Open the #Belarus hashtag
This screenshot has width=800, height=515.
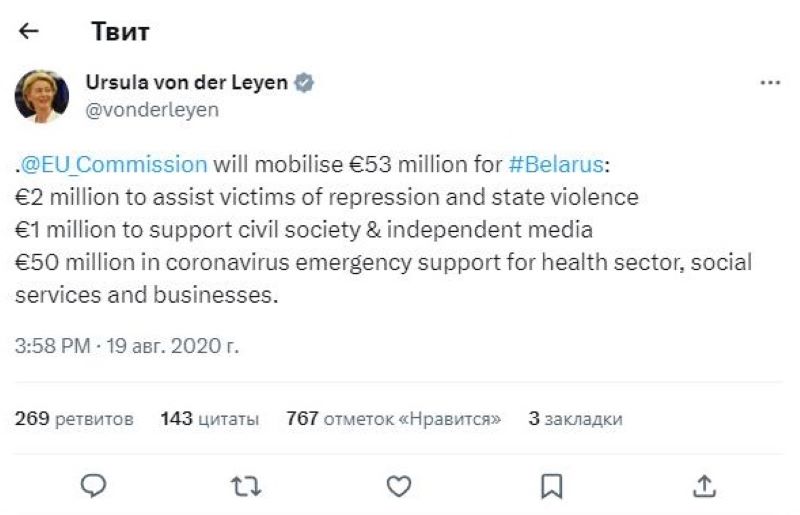(555, 165)
